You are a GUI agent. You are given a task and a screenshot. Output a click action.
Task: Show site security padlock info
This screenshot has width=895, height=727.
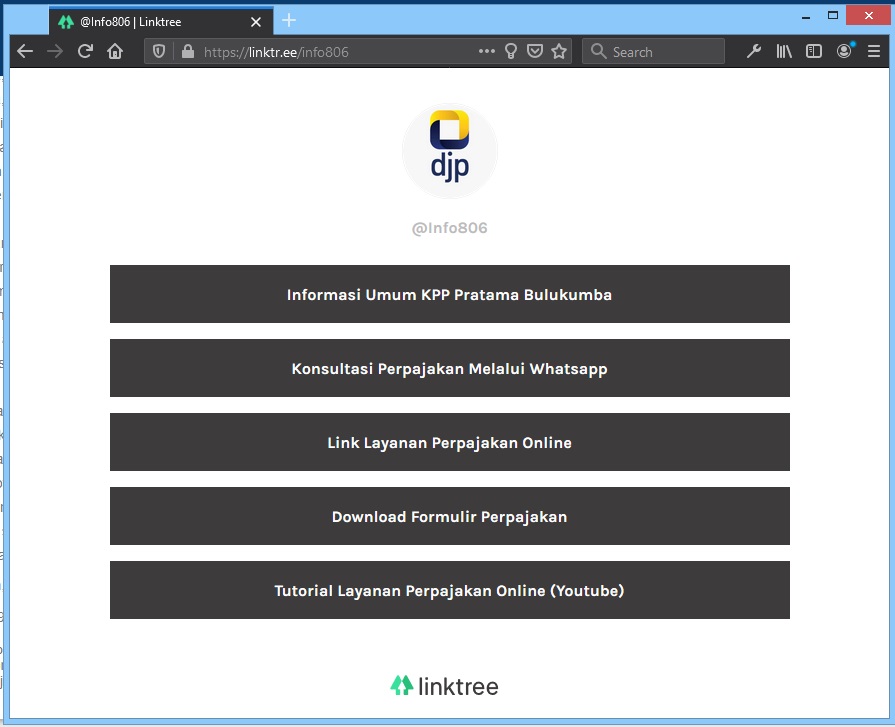186,52
